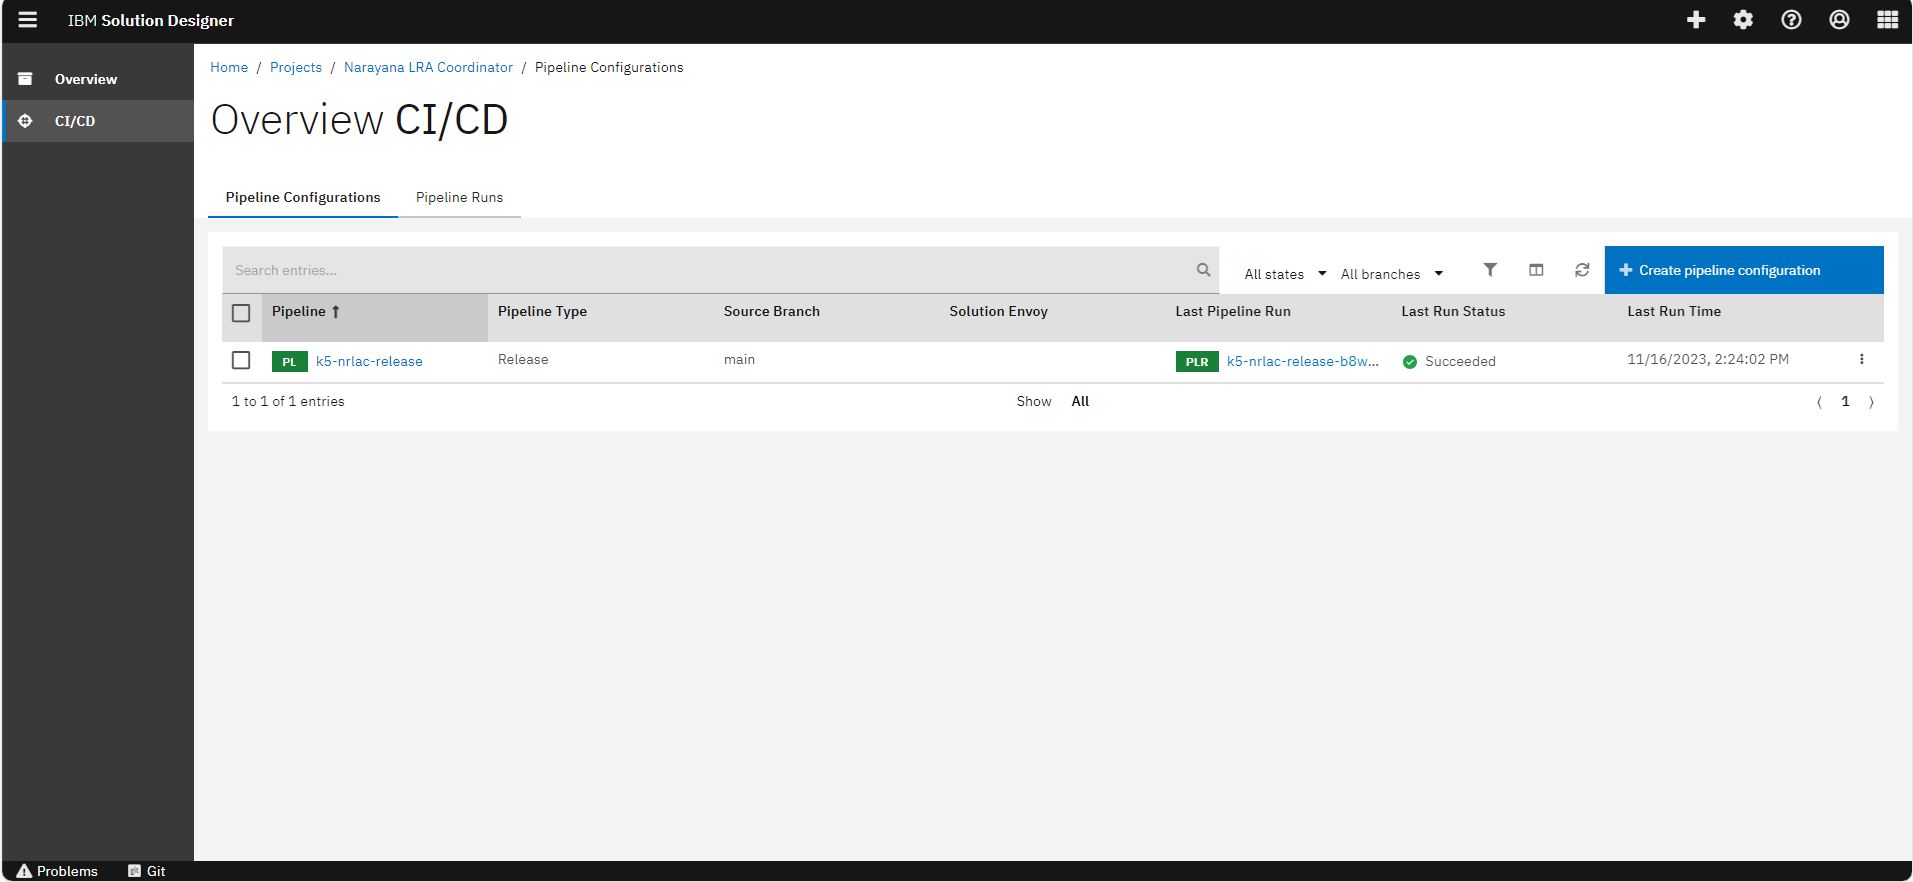Switch to the Pipeline Runs tab
1913x882 pixels.
click(x=459, y=198)
